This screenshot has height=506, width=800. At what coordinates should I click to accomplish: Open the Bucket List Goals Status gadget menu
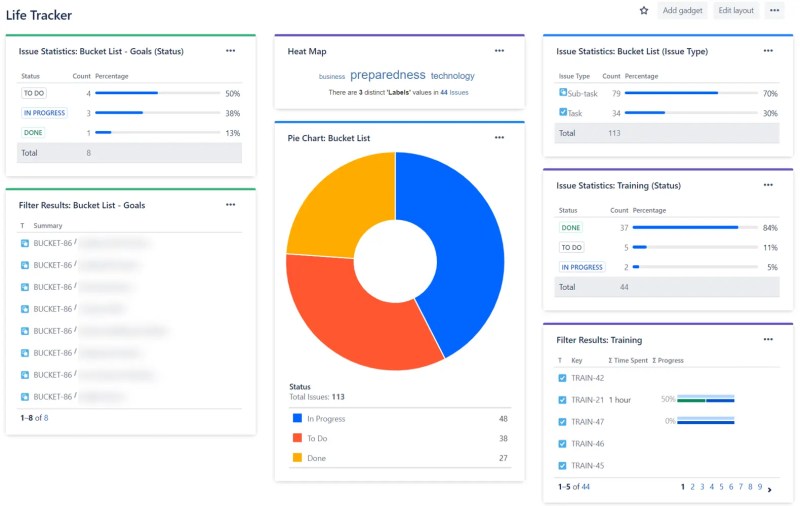[231, 50]
